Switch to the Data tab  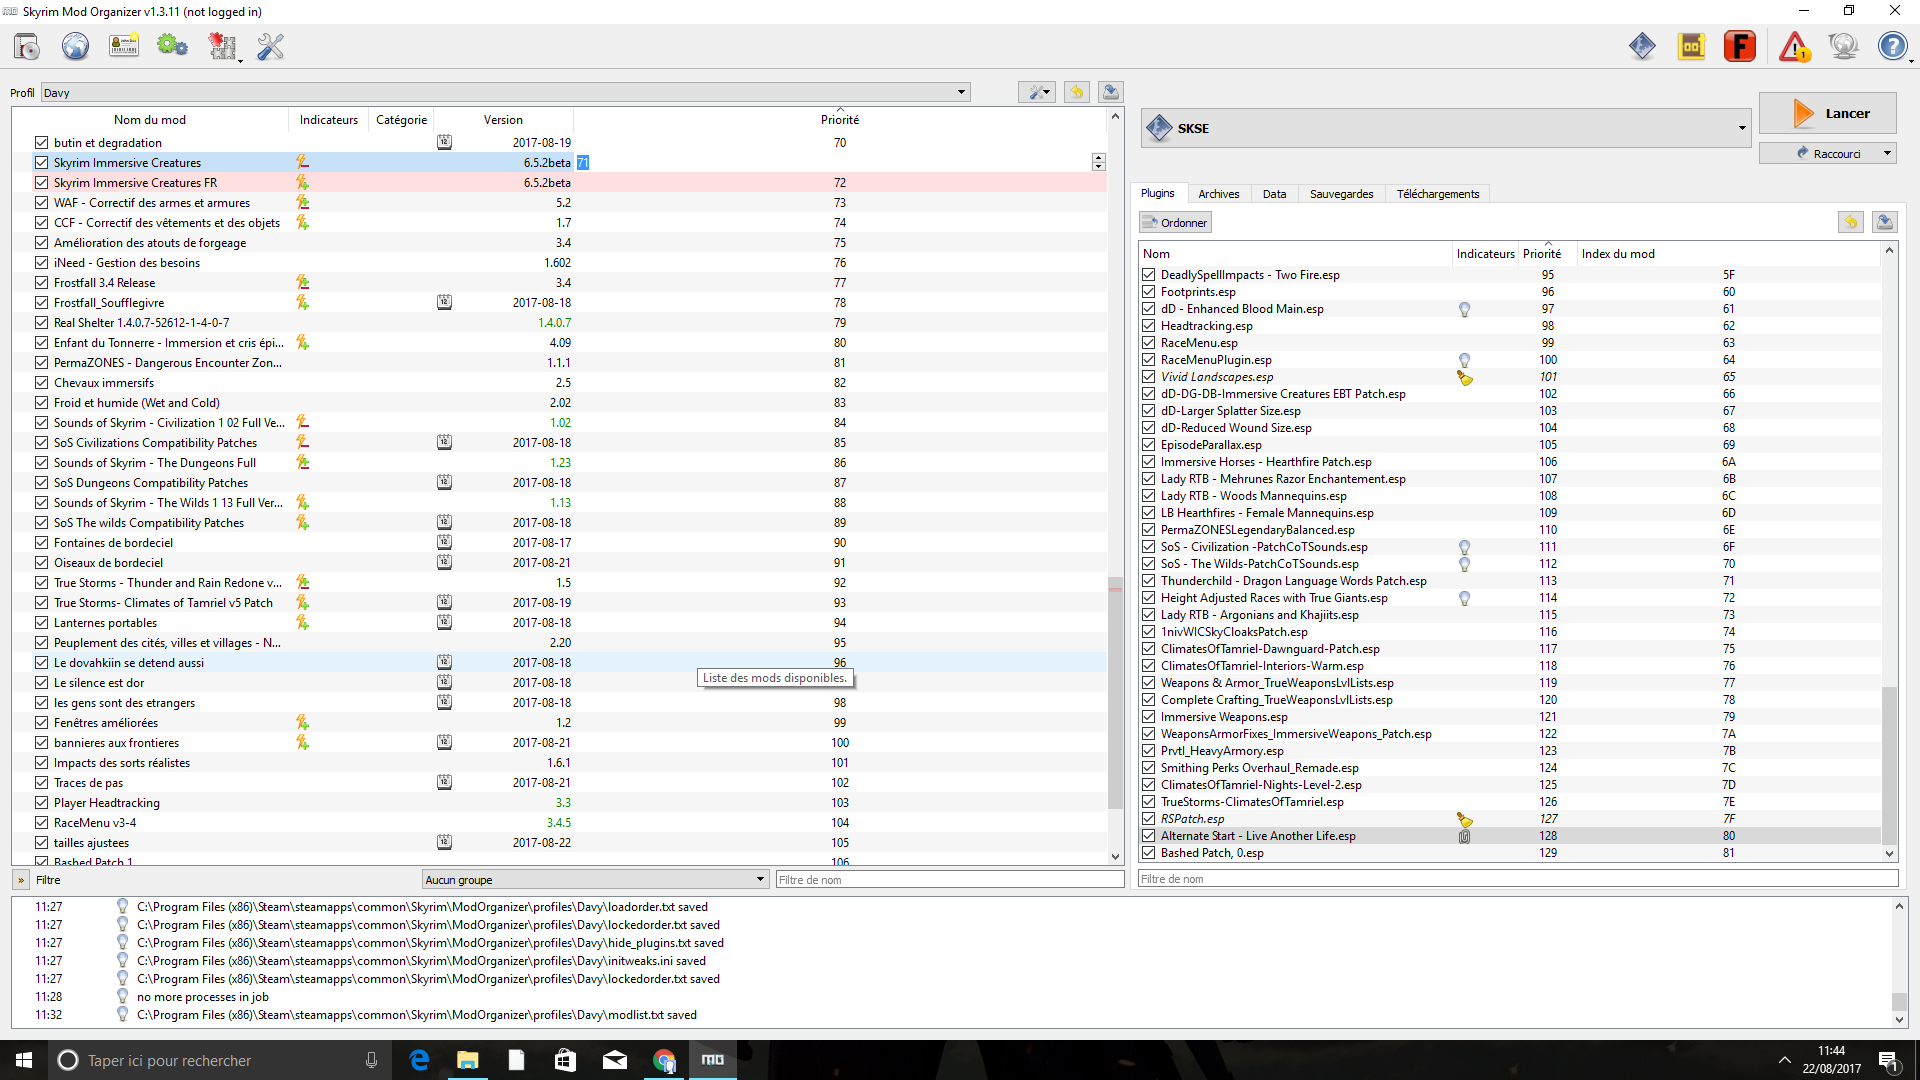click(1274, 194)
